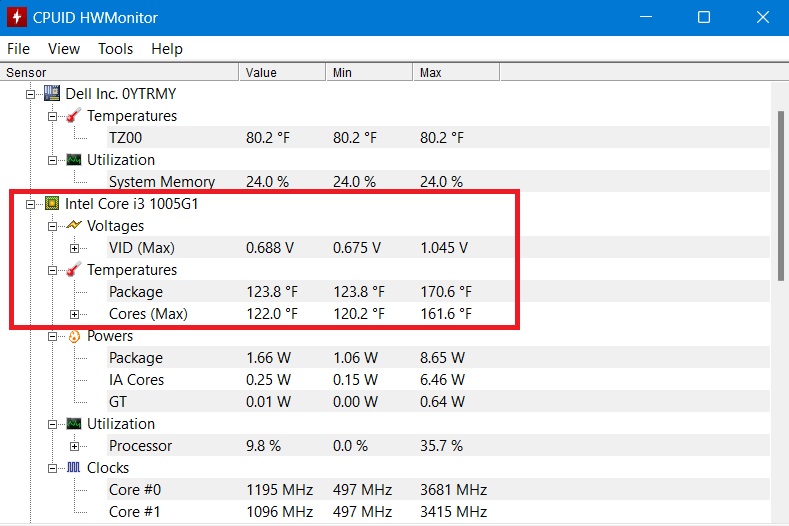This screenshot has width=789, height=526.
Task: Select the VID (Max) row label
Action: tap(142, 248)
